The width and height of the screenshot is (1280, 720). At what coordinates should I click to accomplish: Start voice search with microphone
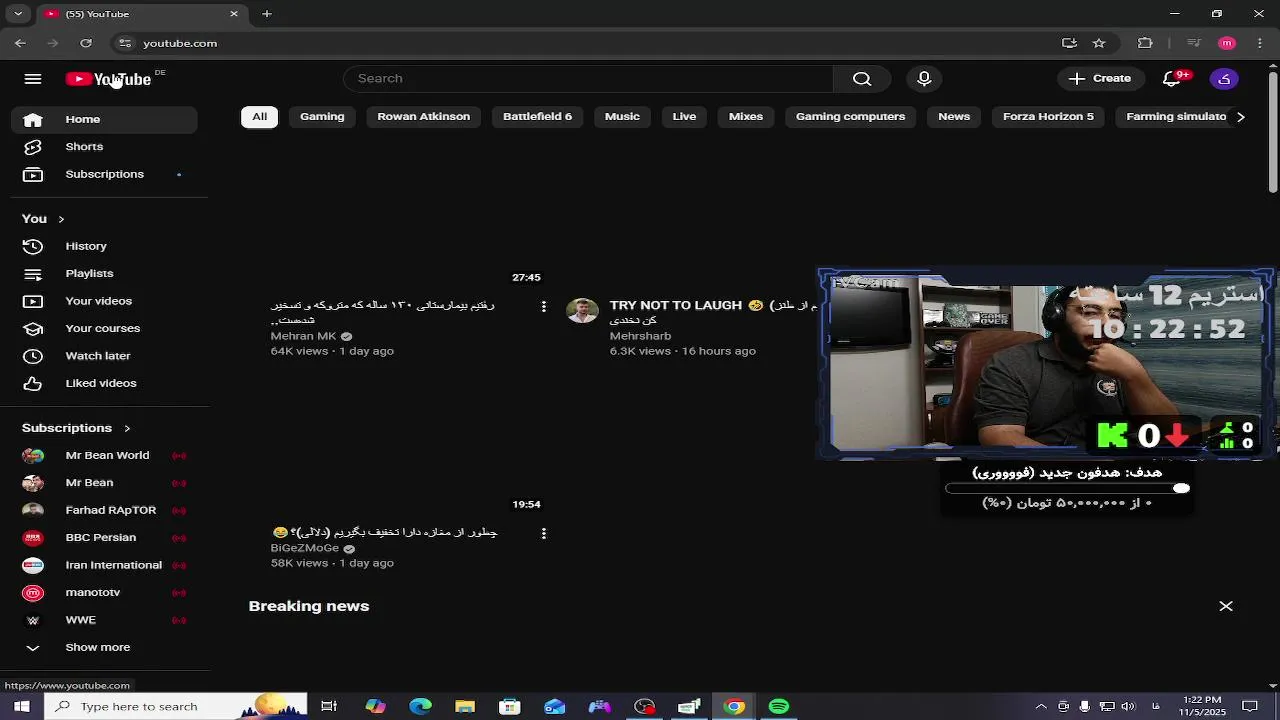(x=924, y=79)
